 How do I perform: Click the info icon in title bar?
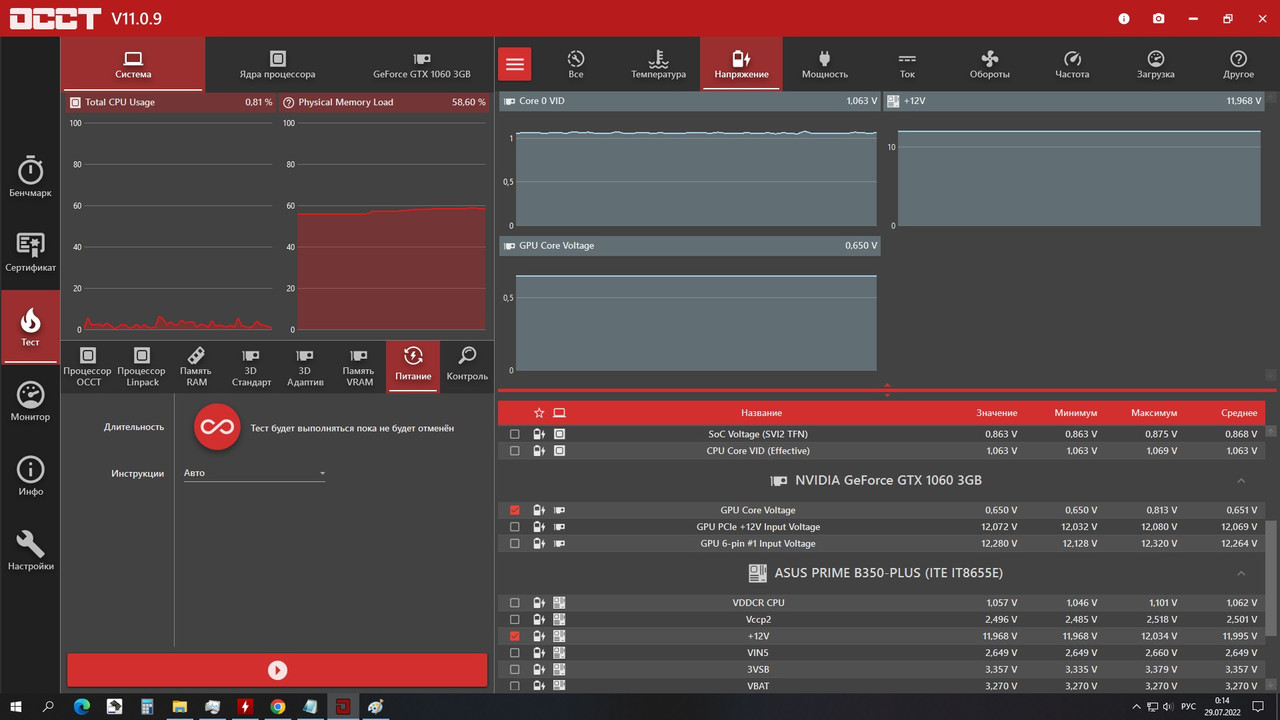tap(1124, 18)
